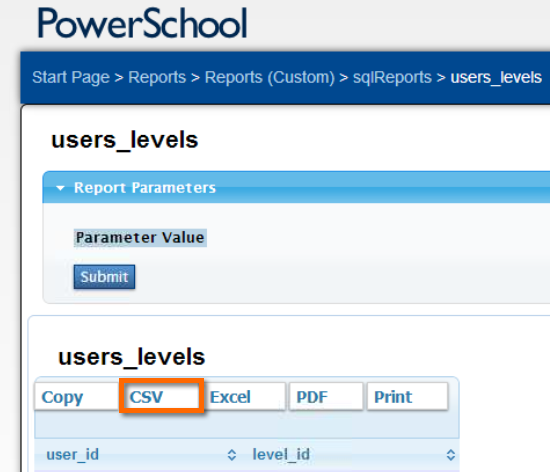Export the table as PDF
550x472 pixels.
326,397
